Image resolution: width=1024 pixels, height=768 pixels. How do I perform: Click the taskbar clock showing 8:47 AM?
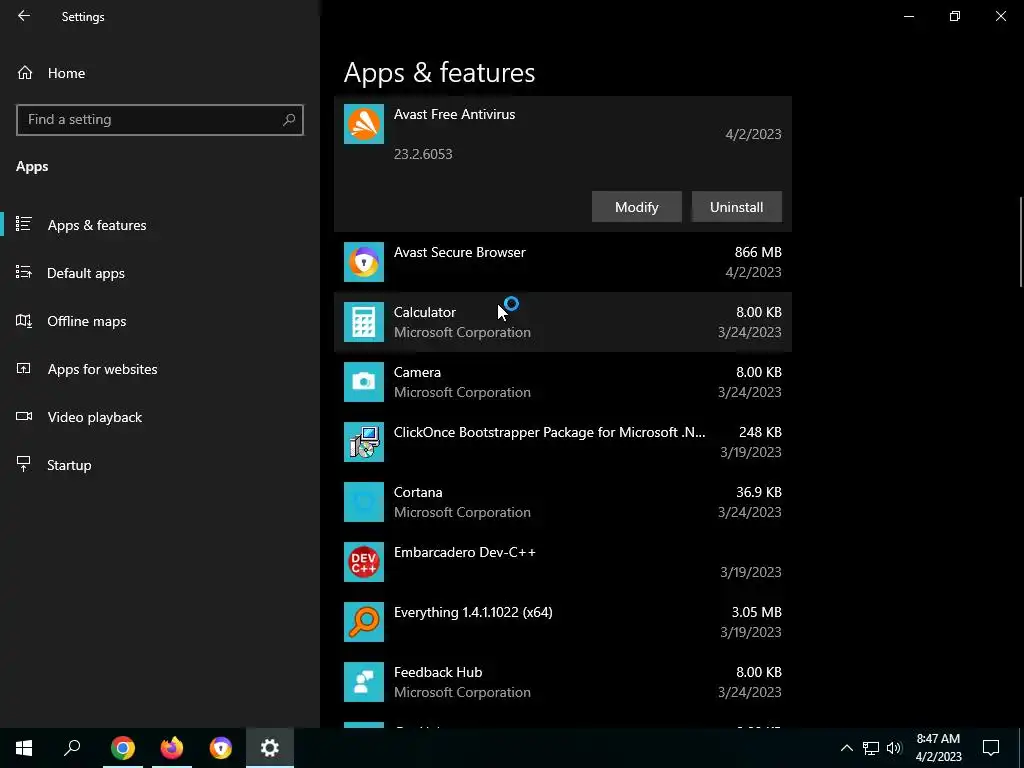[938, 748]
